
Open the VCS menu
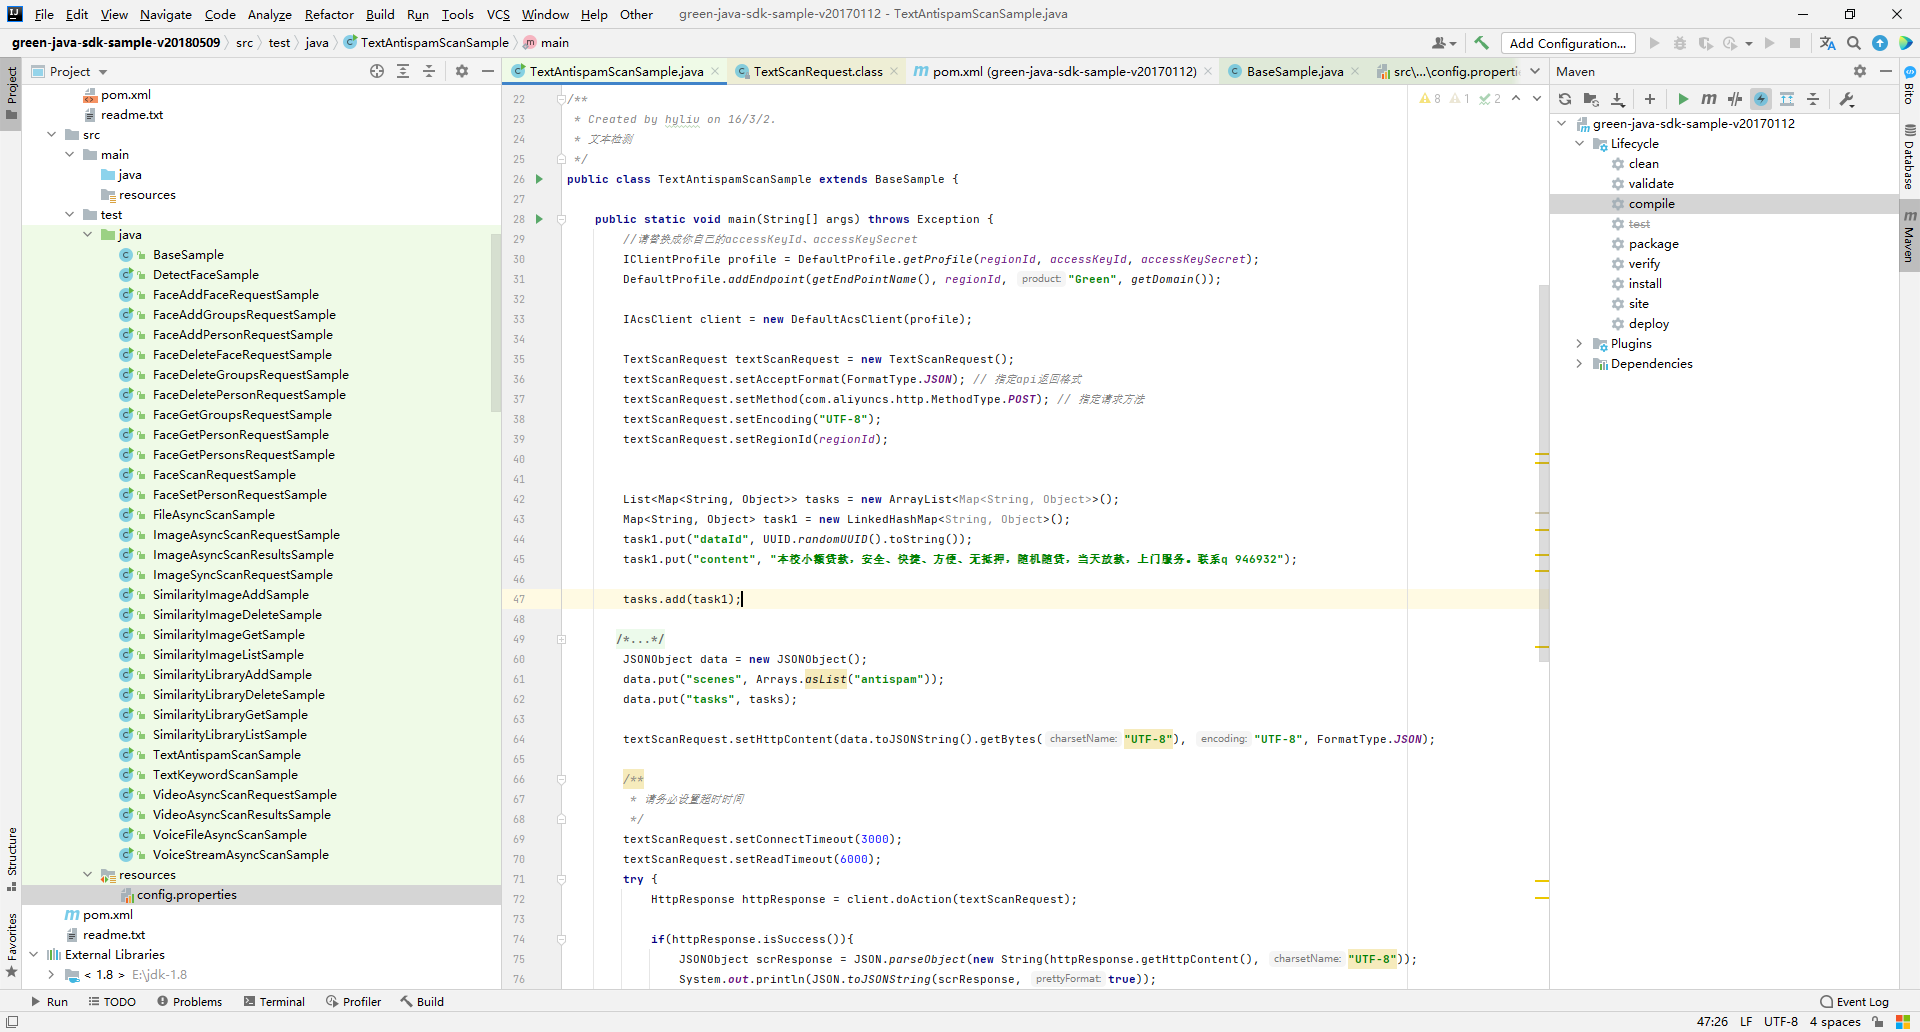pyautogui.click(x=498, y=14)
